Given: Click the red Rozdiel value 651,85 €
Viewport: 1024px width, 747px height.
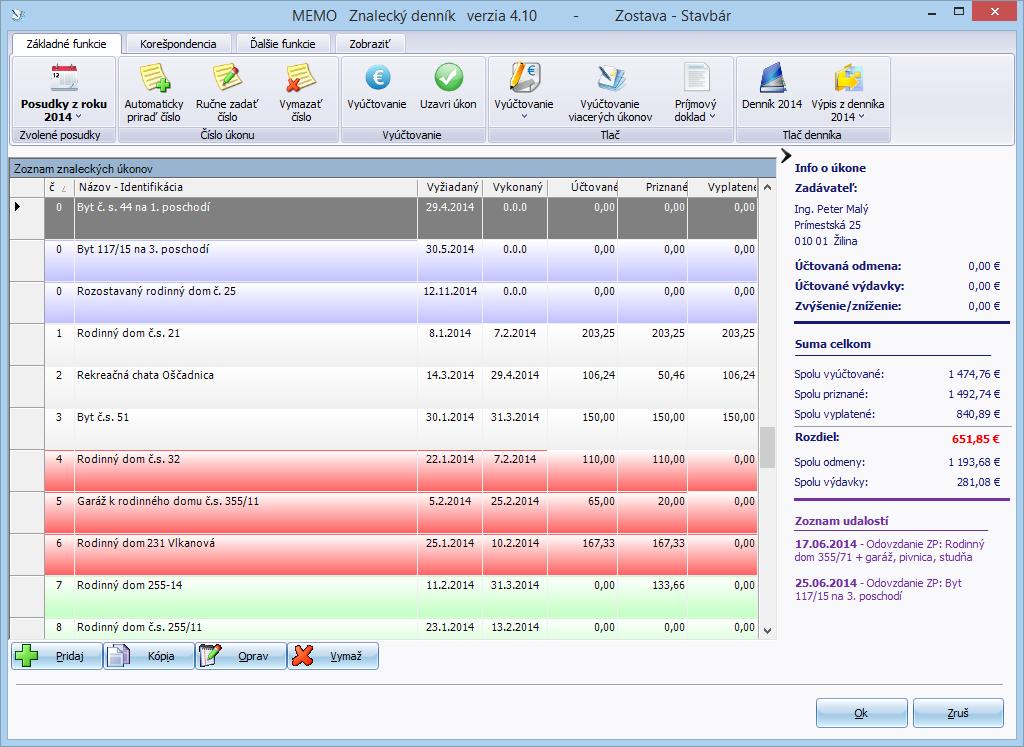Looking at the screenshot, I should [x=976, y=439].
